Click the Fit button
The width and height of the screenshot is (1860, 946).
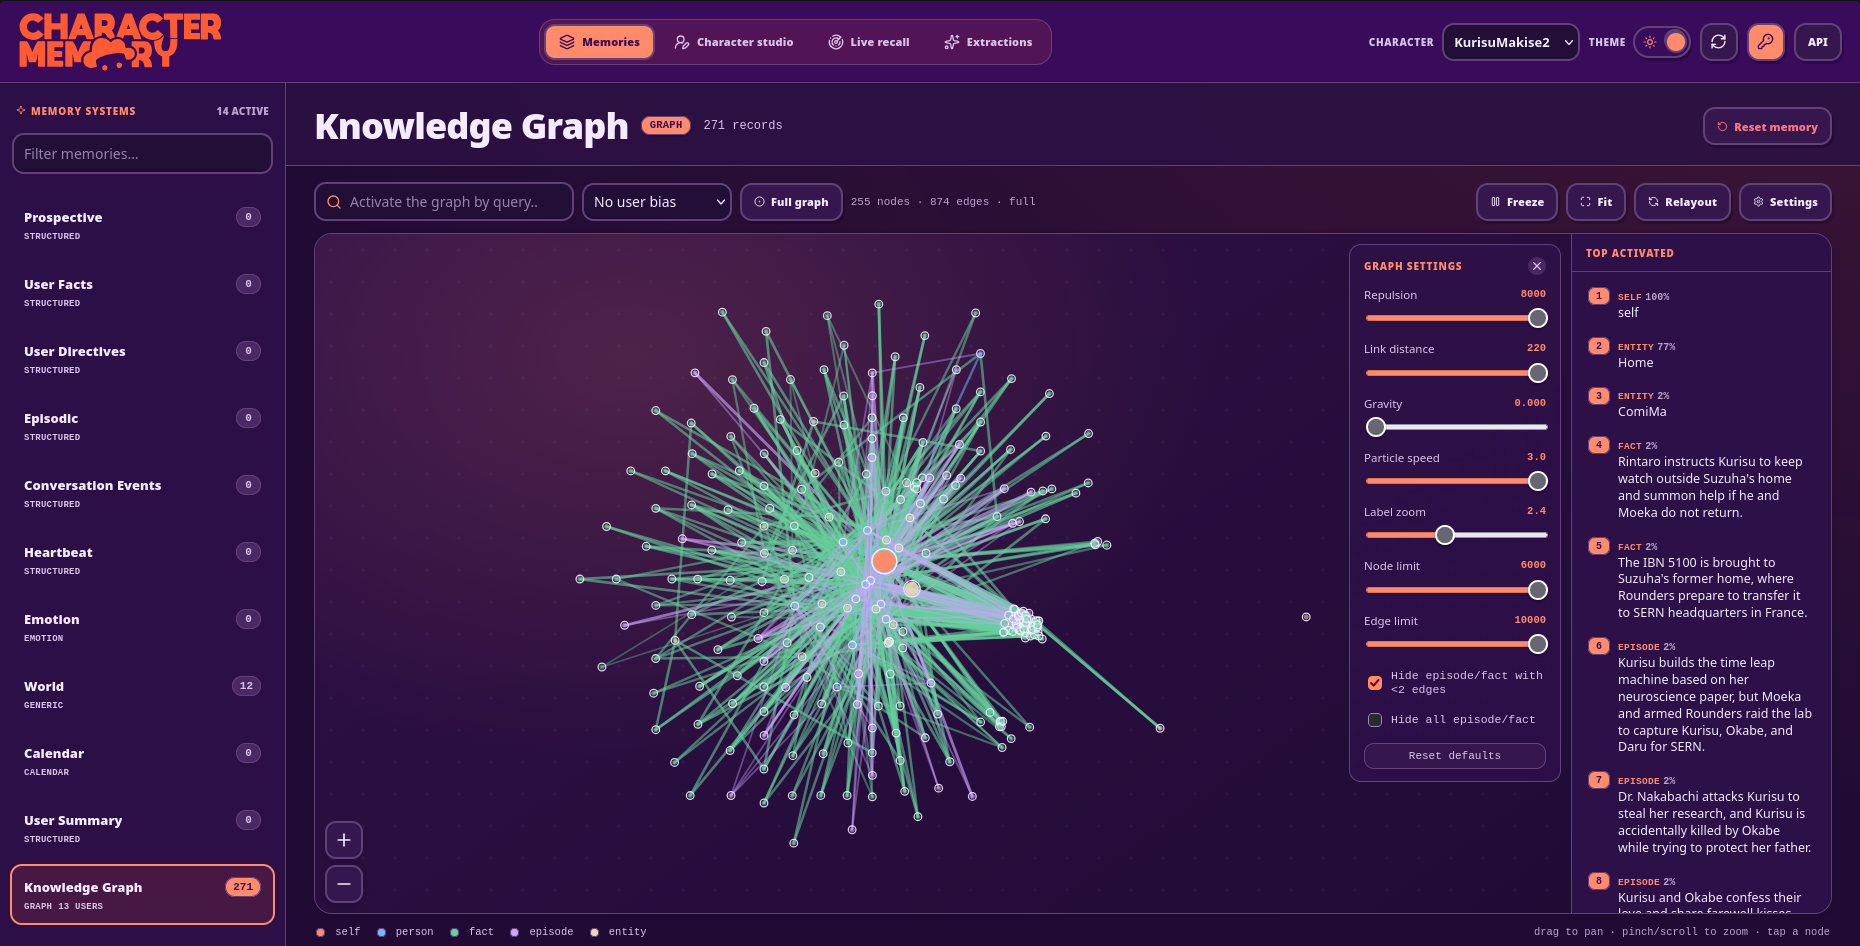(x=1596, y=202)
